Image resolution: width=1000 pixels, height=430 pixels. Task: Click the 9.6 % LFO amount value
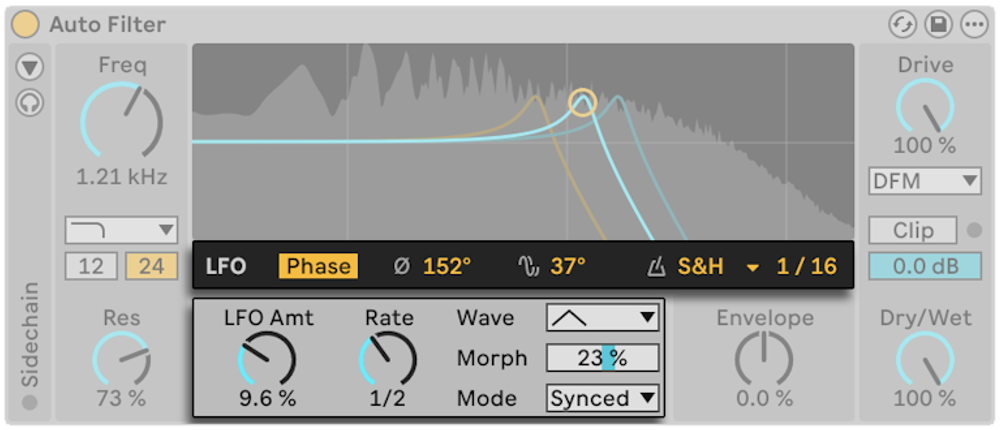pos(268,399)
